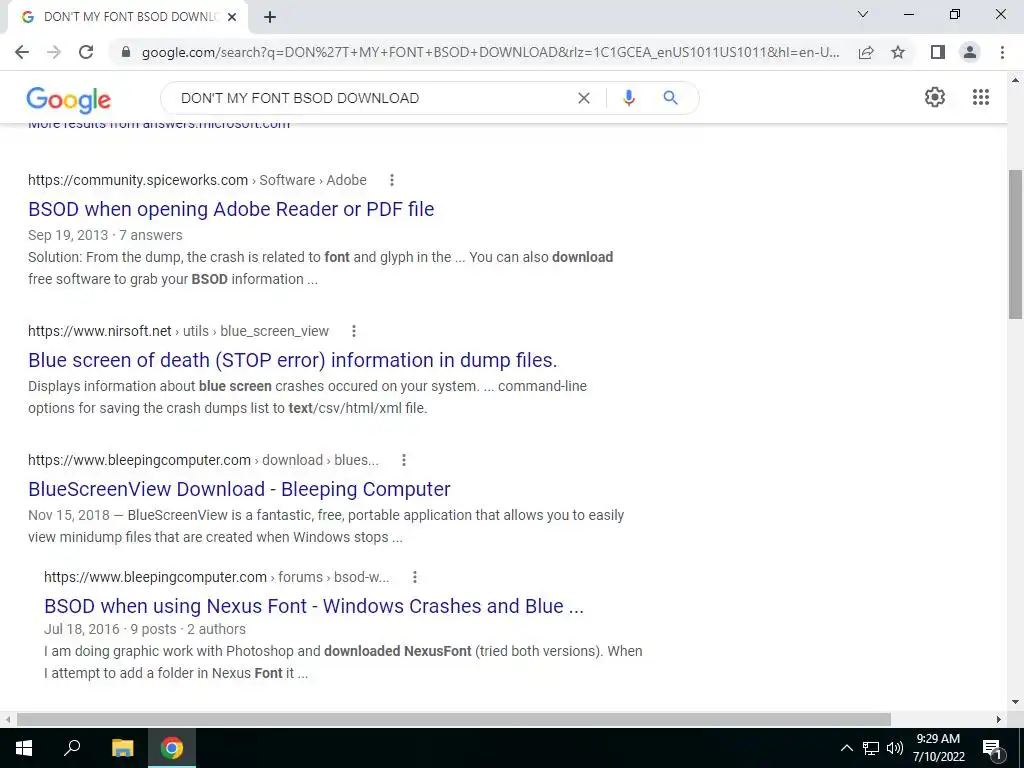Click the scroll-down arrow of vertical scrollbar
Viewport: 1024px width, 768px height.
pos(1015,702)
